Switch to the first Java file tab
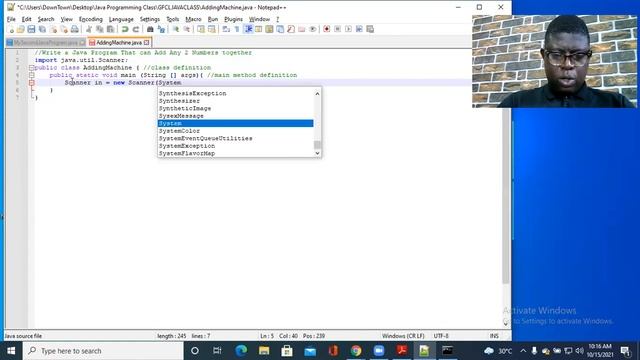Screen dimensions: 640x360 click(x=45, y=42)
